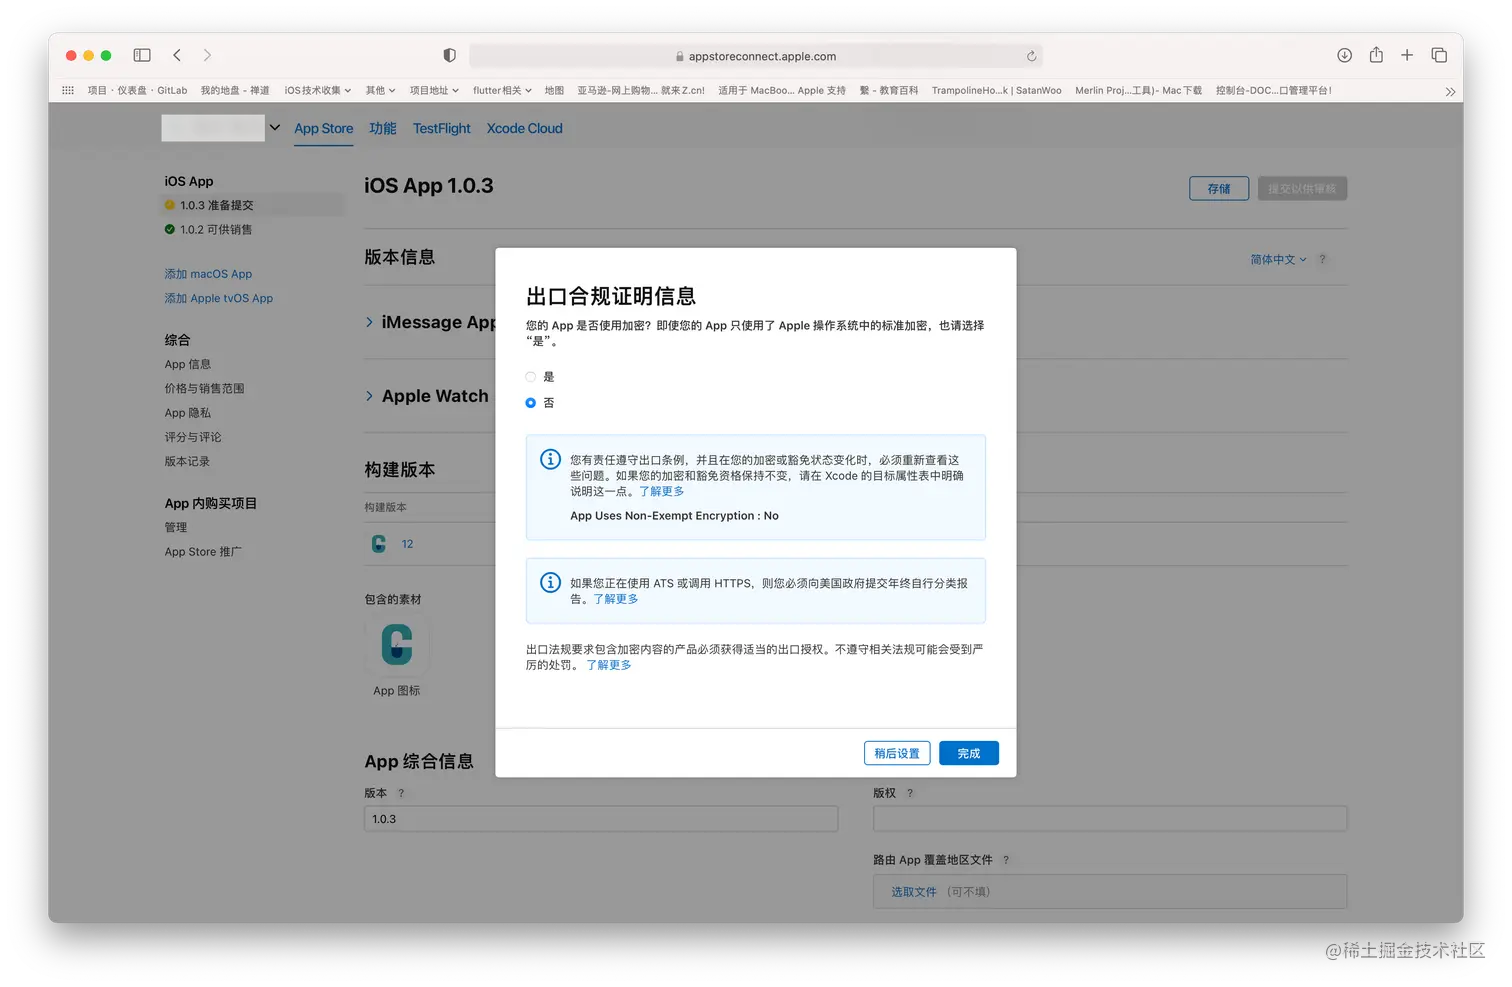Image resolution: width=1512 pixels, height=987 pixels.
Task: Click the 存储 save button
Action: 1219,188
